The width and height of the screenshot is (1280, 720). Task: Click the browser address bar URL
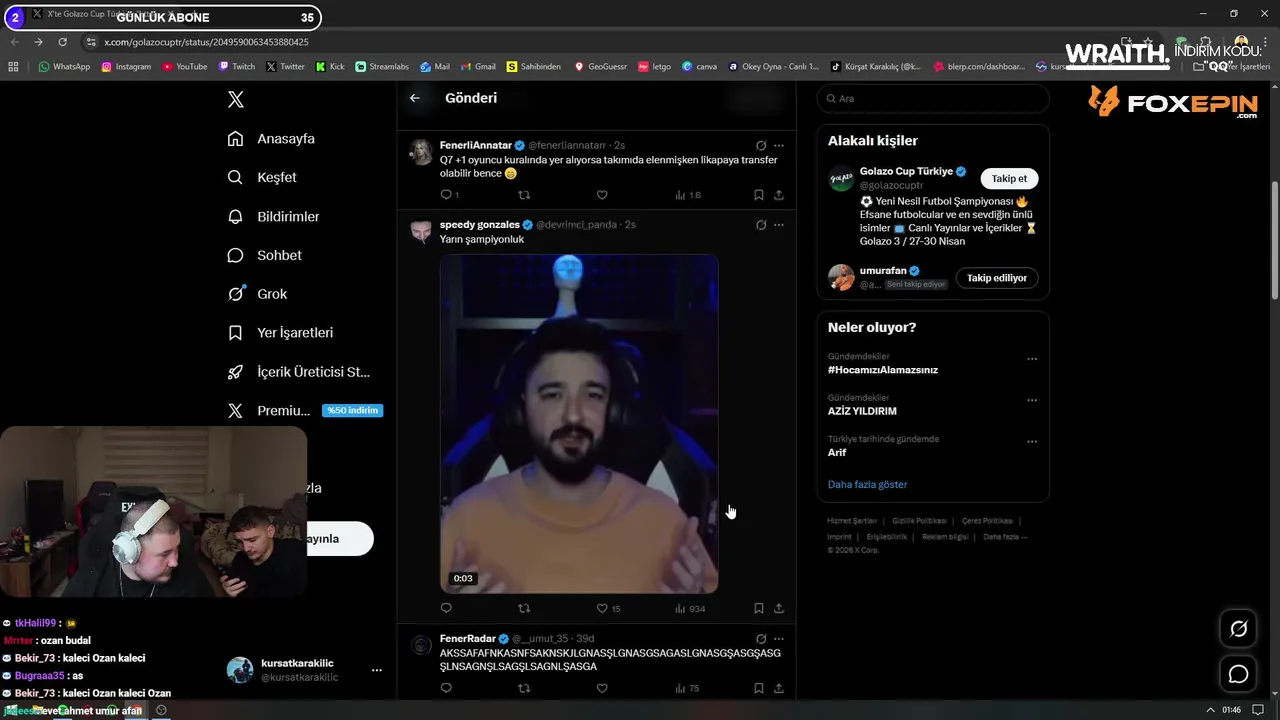point(206,42)
